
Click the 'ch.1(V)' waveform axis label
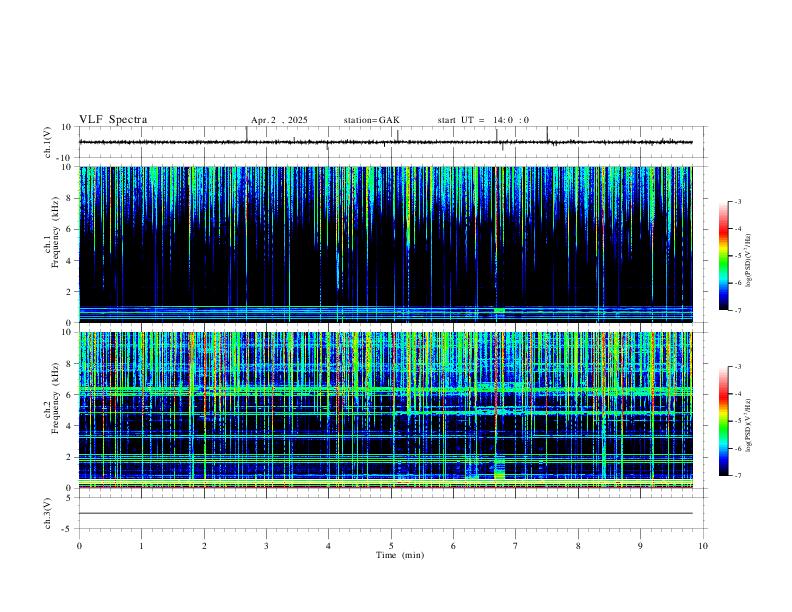48,142
